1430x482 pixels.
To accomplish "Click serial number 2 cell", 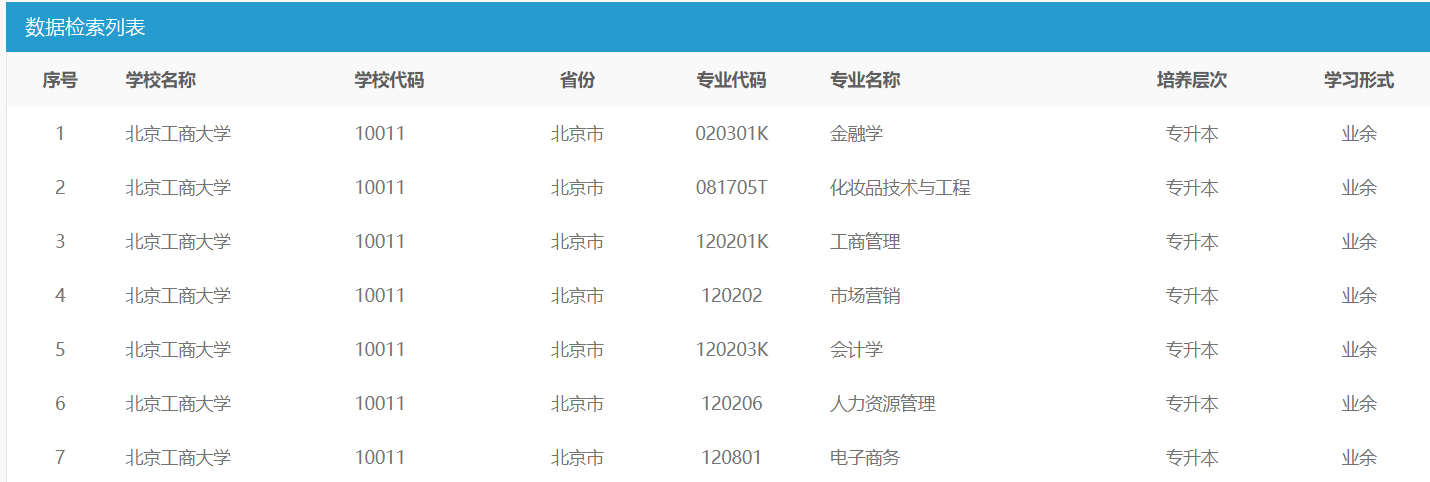I will pos(60,187).
